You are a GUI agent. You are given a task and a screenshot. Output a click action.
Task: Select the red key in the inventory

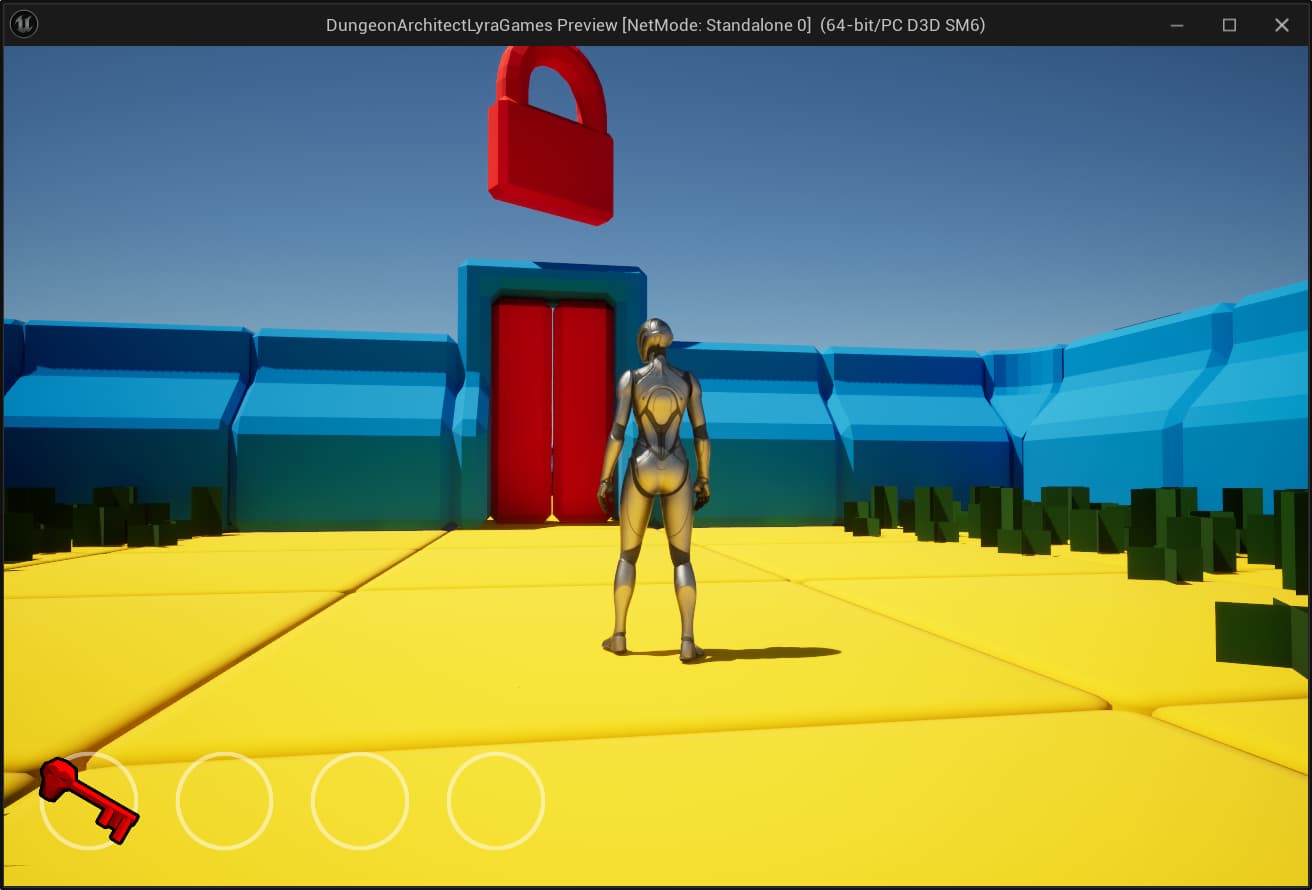(x=88, y=799)
